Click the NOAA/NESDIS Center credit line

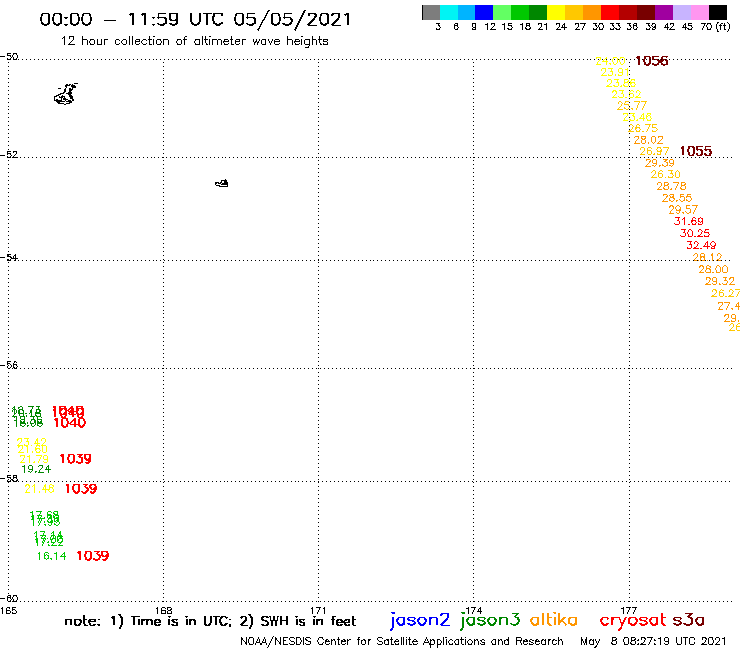click(402, 642)
